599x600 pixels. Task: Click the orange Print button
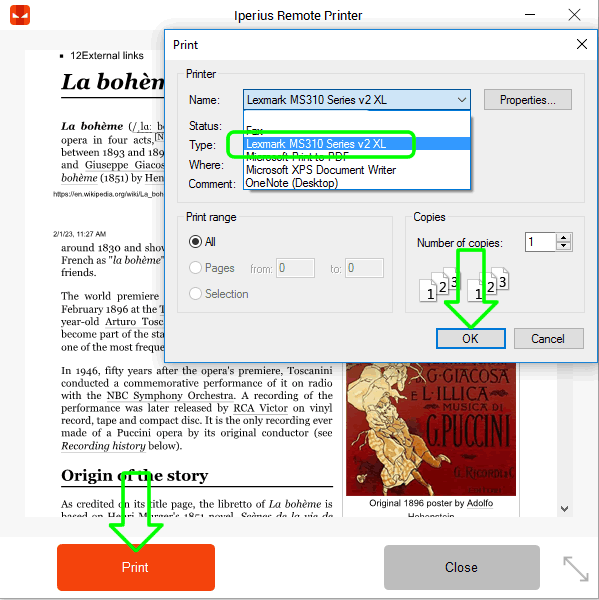(136, 567)
